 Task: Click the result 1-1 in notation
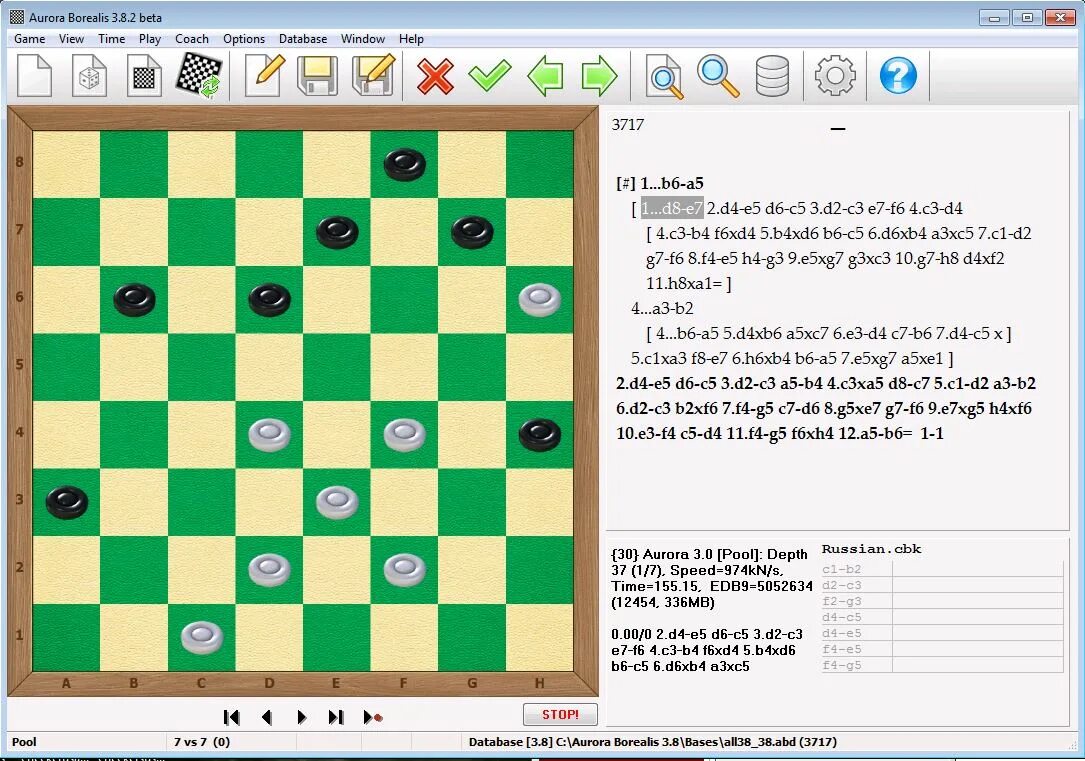tap(932, 433)
